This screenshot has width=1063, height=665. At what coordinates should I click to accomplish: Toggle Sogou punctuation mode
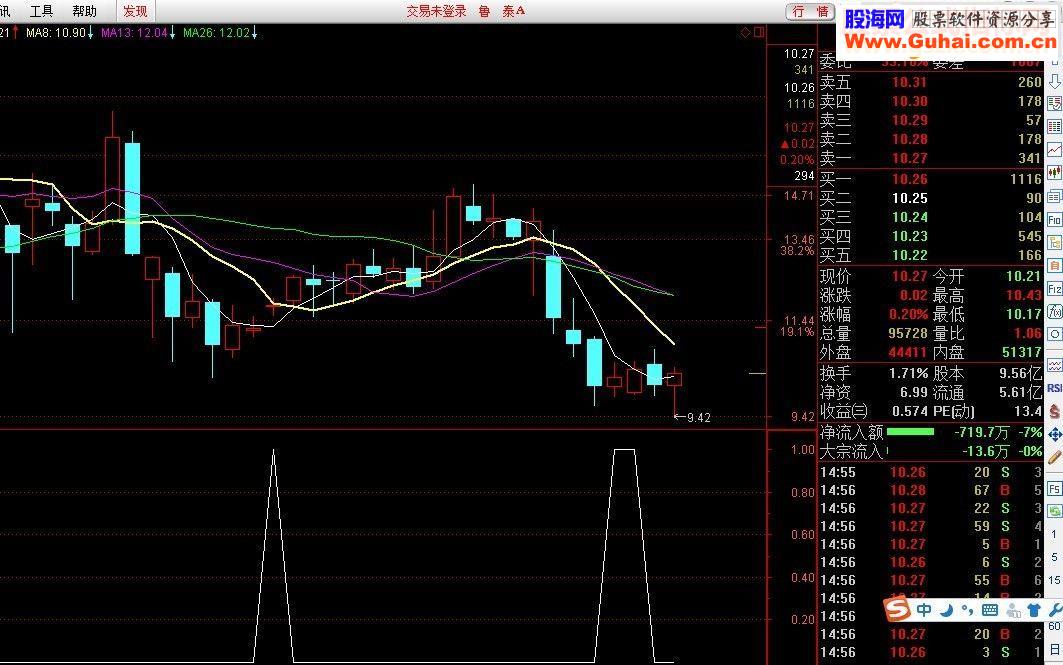point(967,611)
